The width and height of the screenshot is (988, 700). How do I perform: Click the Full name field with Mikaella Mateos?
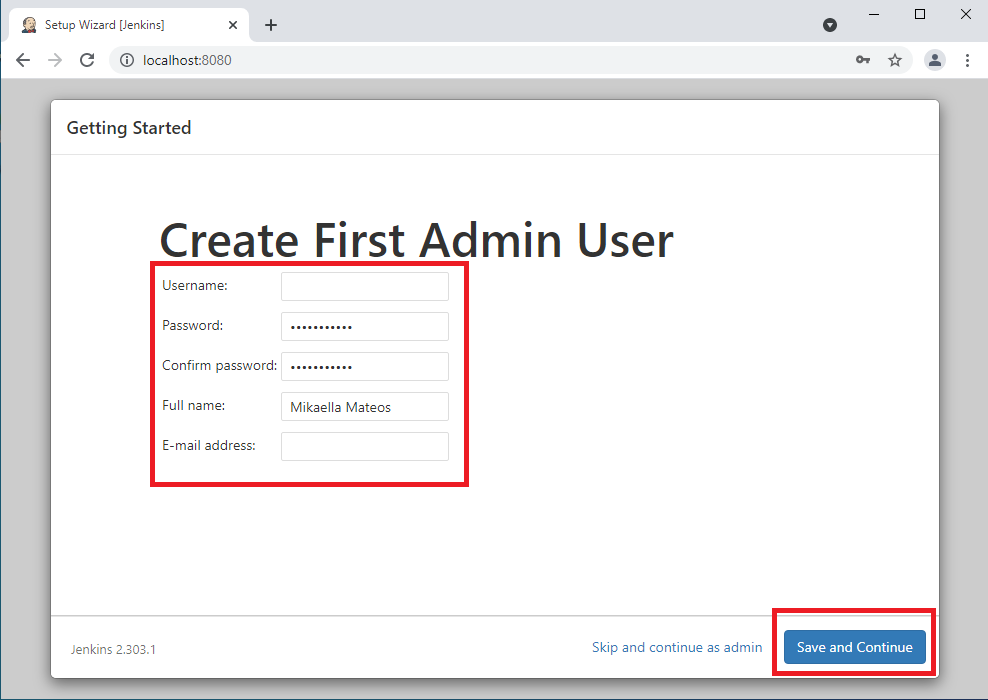(365, 407)
